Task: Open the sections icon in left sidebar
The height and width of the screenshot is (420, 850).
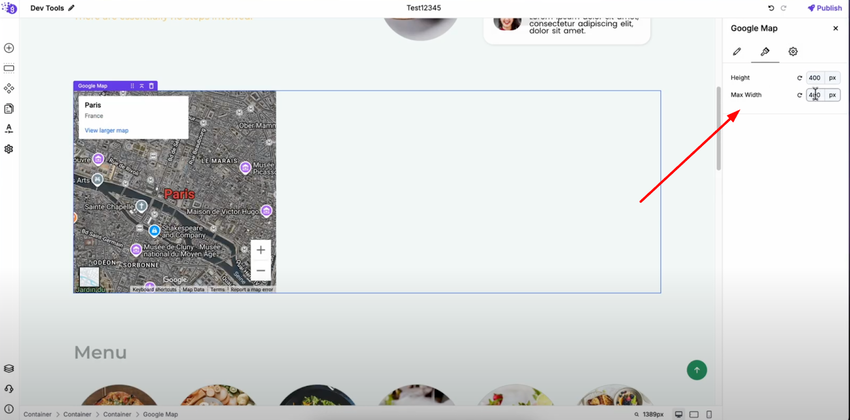Action: tap(9, 68)
